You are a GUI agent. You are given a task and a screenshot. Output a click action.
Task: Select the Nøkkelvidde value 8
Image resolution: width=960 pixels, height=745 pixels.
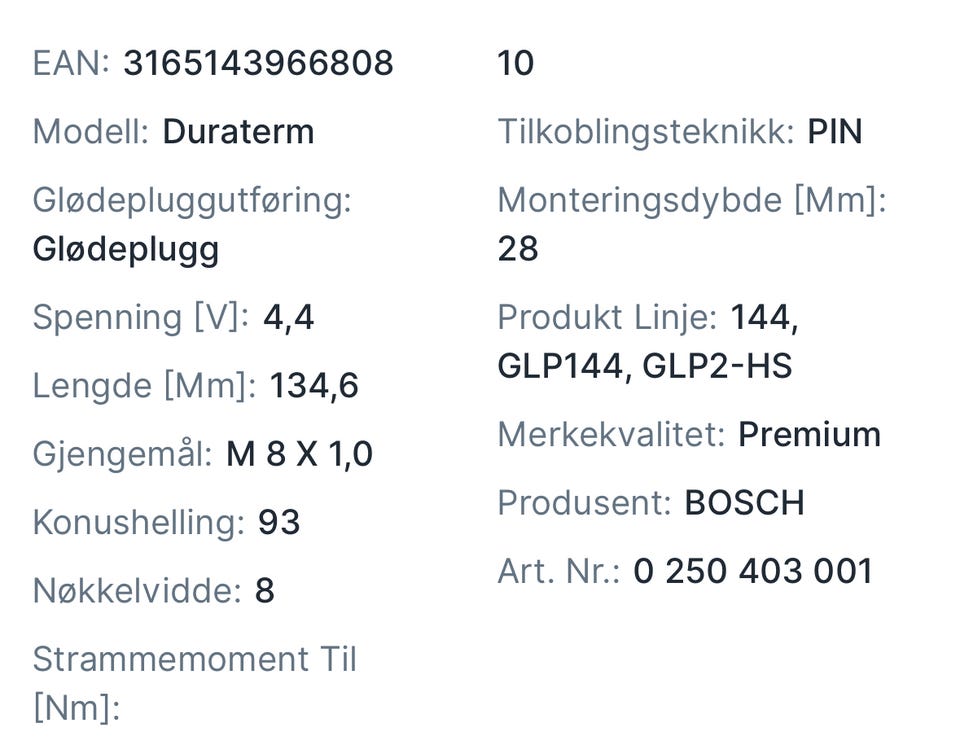265,591
